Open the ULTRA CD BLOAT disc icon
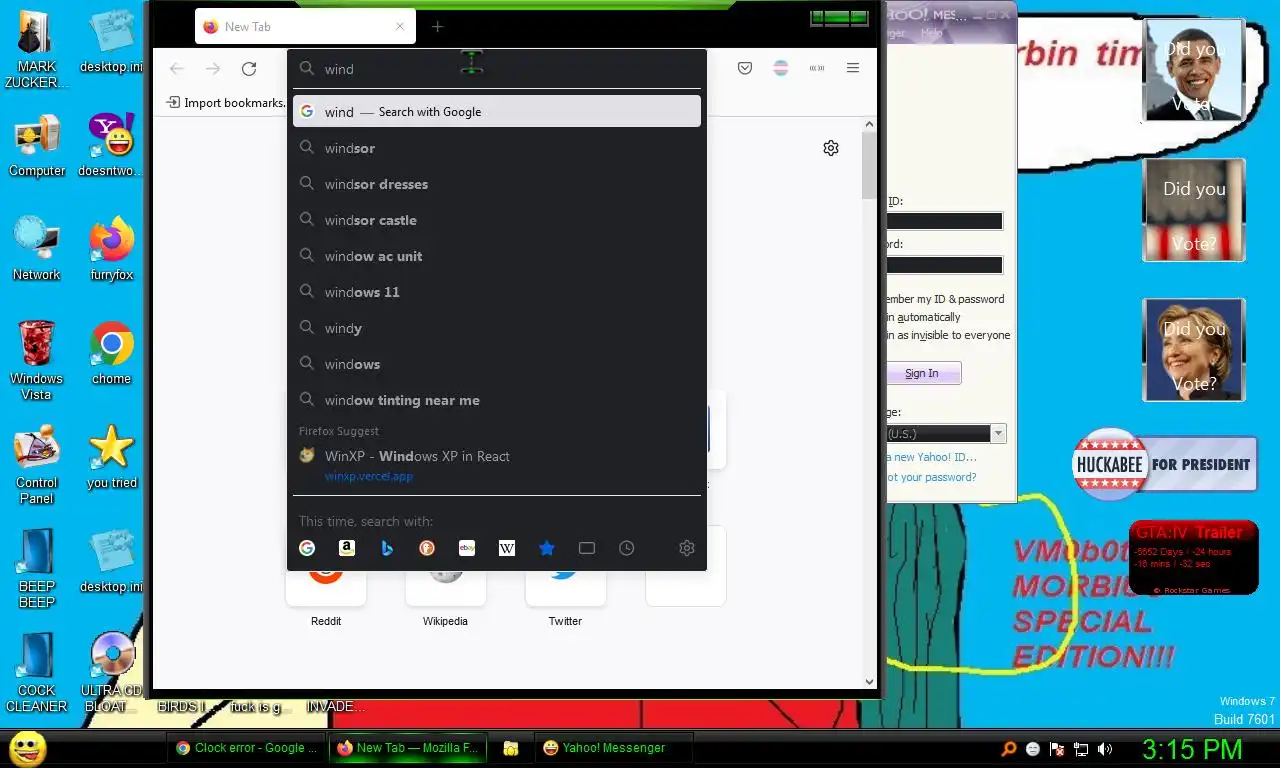Image resolution: width=1280 pixels, height=768 pixels. tap(111, 672)
